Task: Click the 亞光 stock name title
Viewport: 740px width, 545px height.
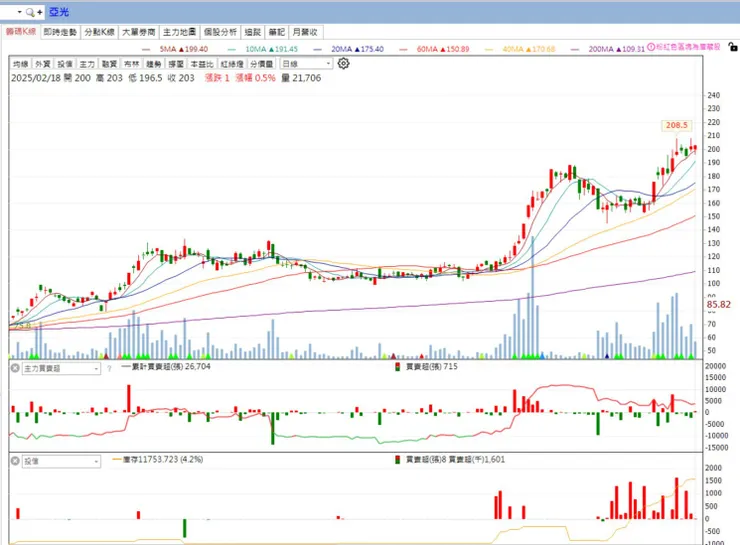Action: (59, 12)
